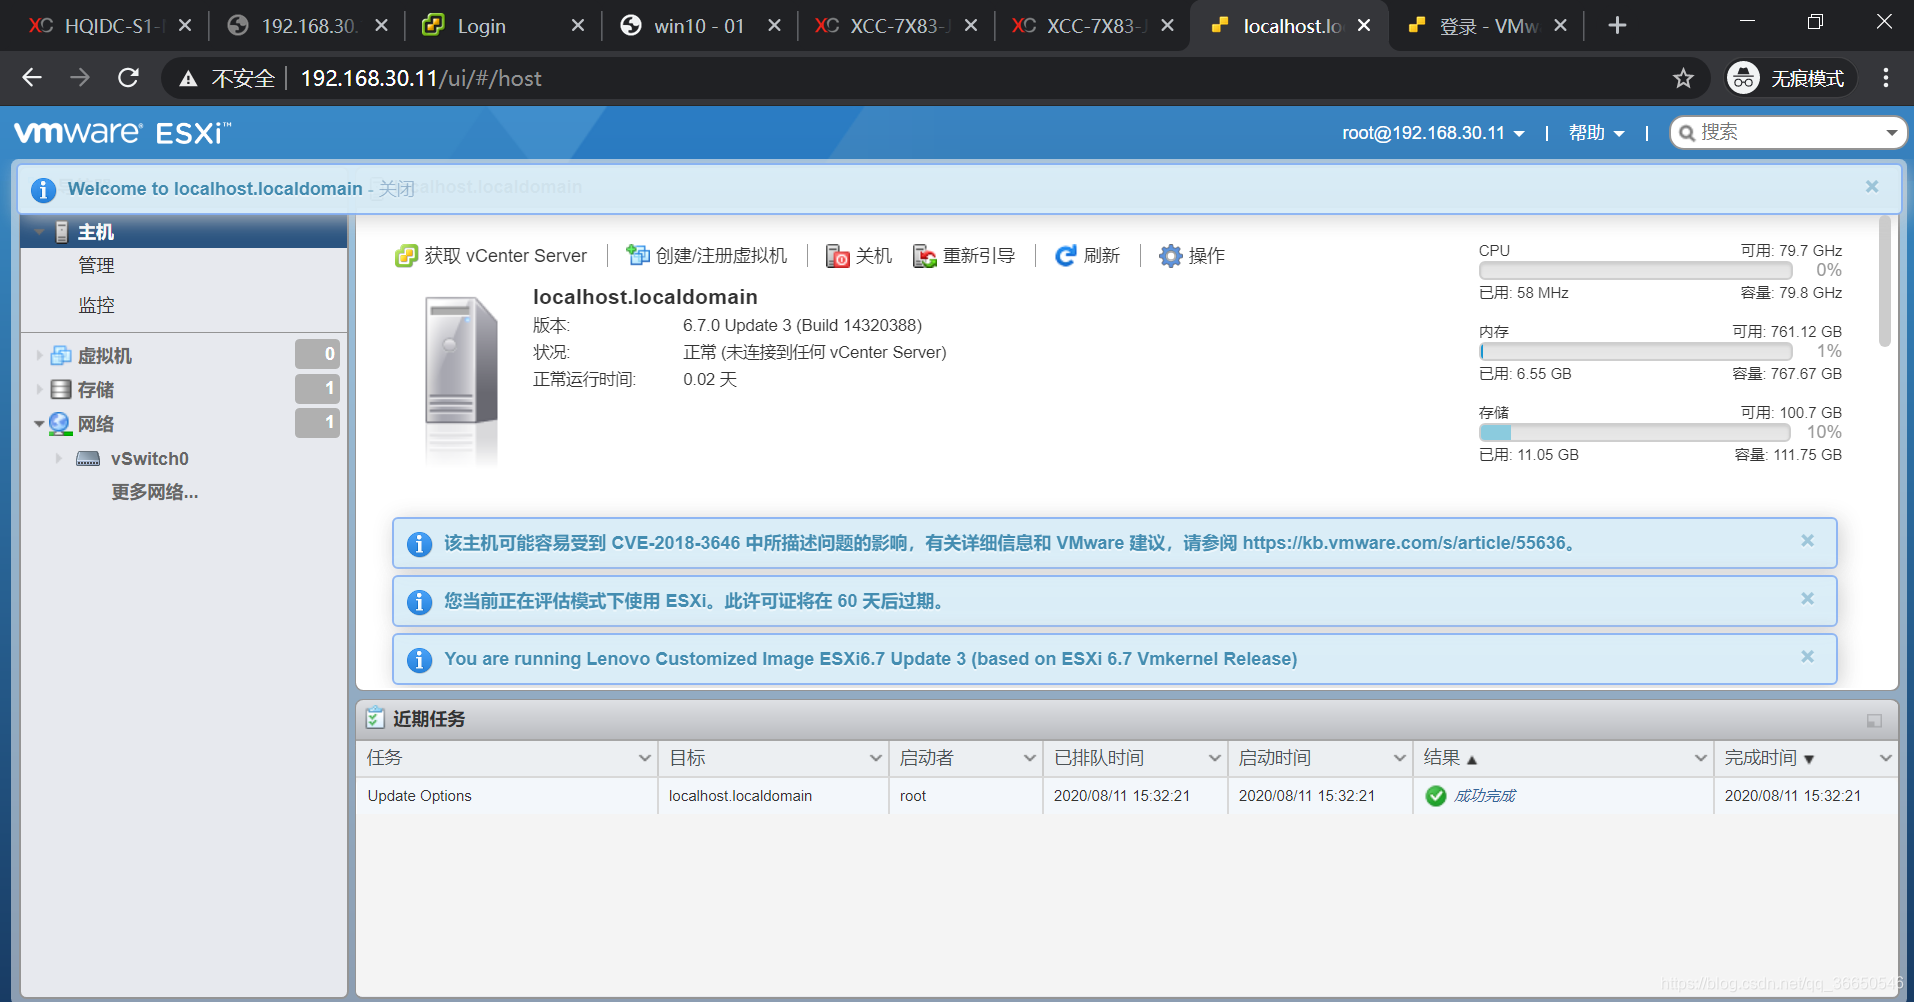Click the browser back arrow
Screen dimensions: 1914x1002
tap(32, 78)
